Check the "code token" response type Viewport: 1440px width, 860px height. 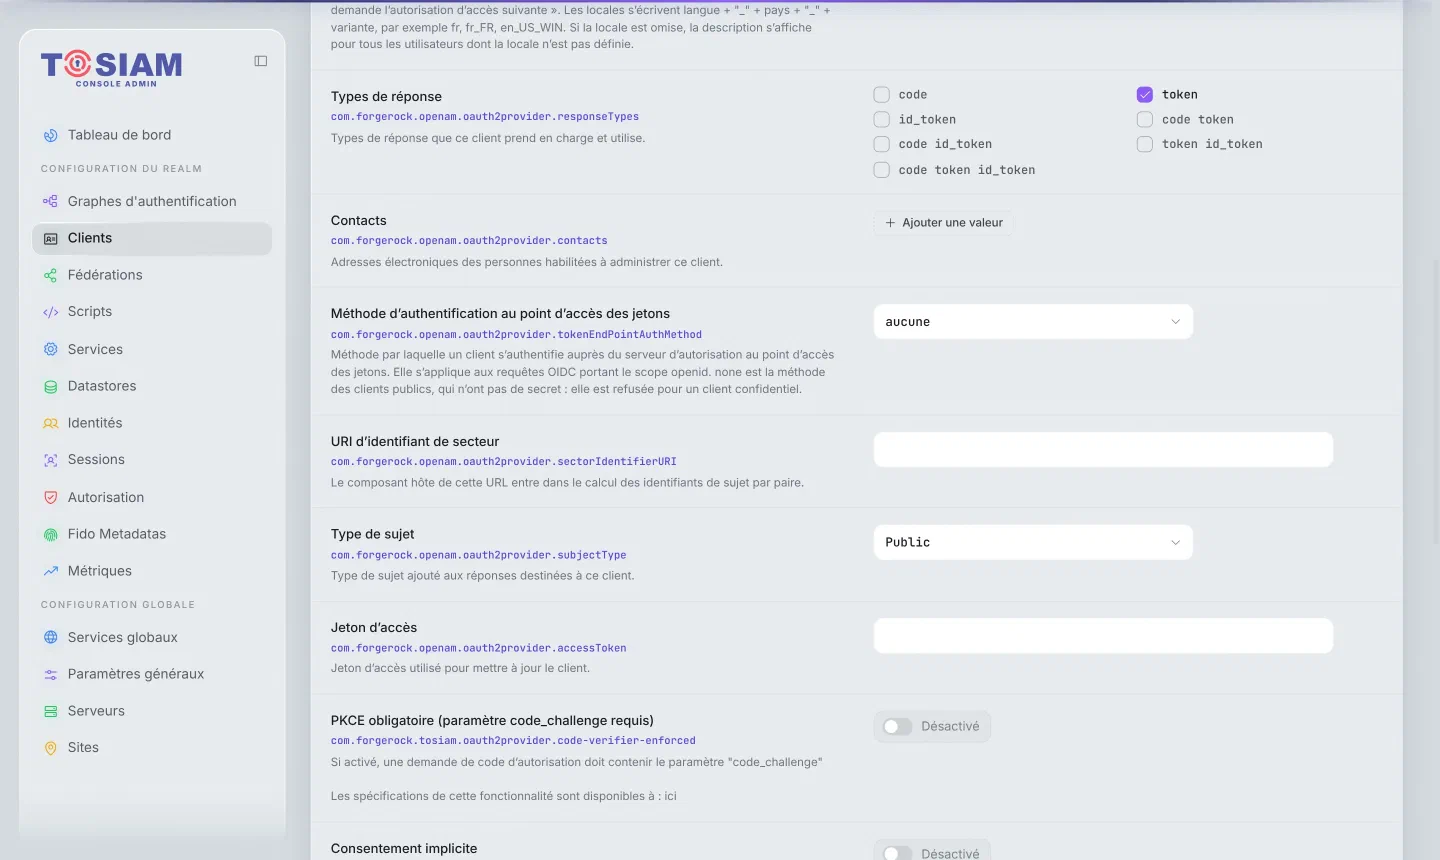1145,120
